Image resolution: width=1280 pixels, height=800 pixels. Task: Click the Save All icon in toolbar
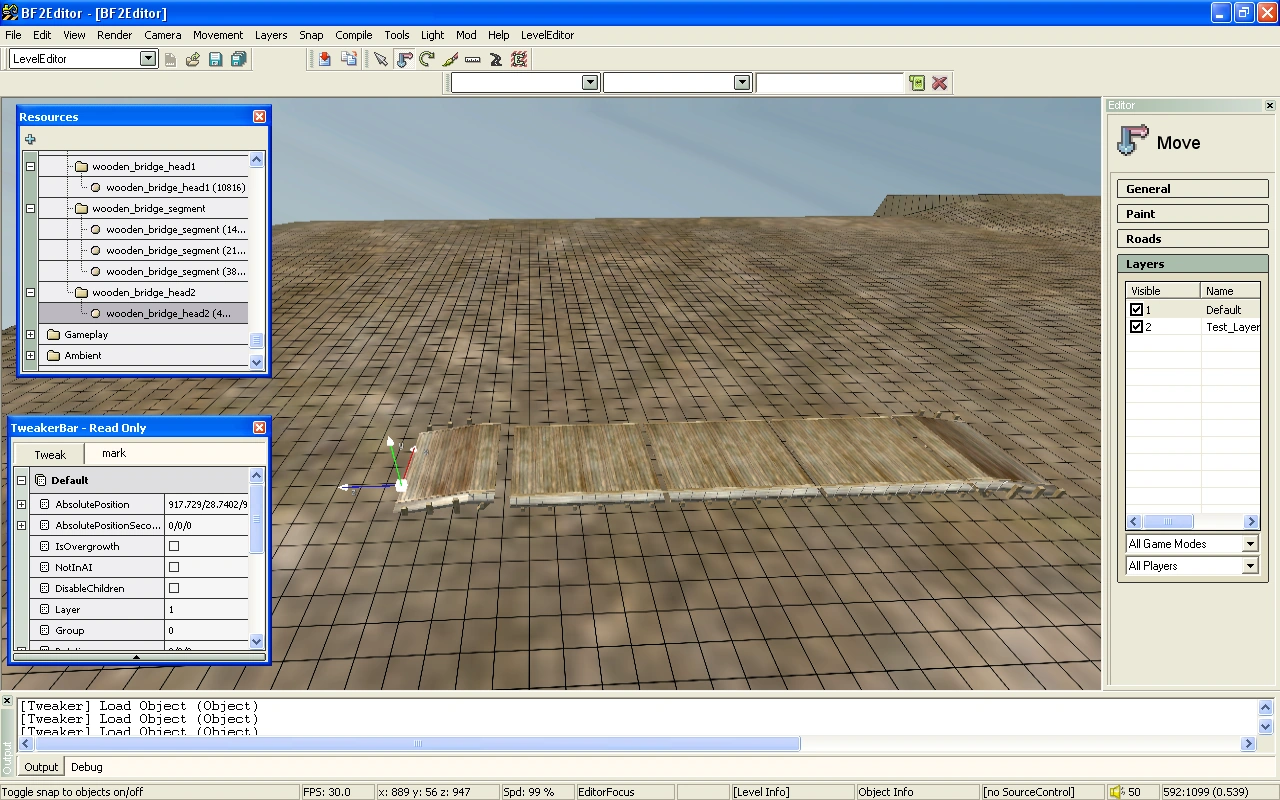[x=238, y=59]
